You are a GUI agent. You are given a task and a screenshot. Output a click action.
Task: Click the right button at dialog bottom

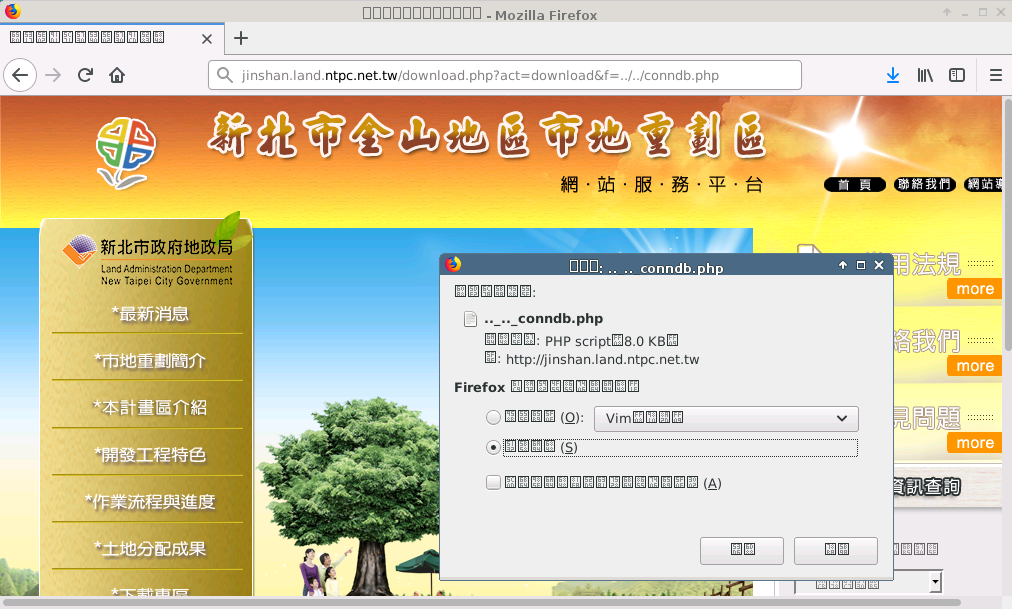[x=836, y=550]
